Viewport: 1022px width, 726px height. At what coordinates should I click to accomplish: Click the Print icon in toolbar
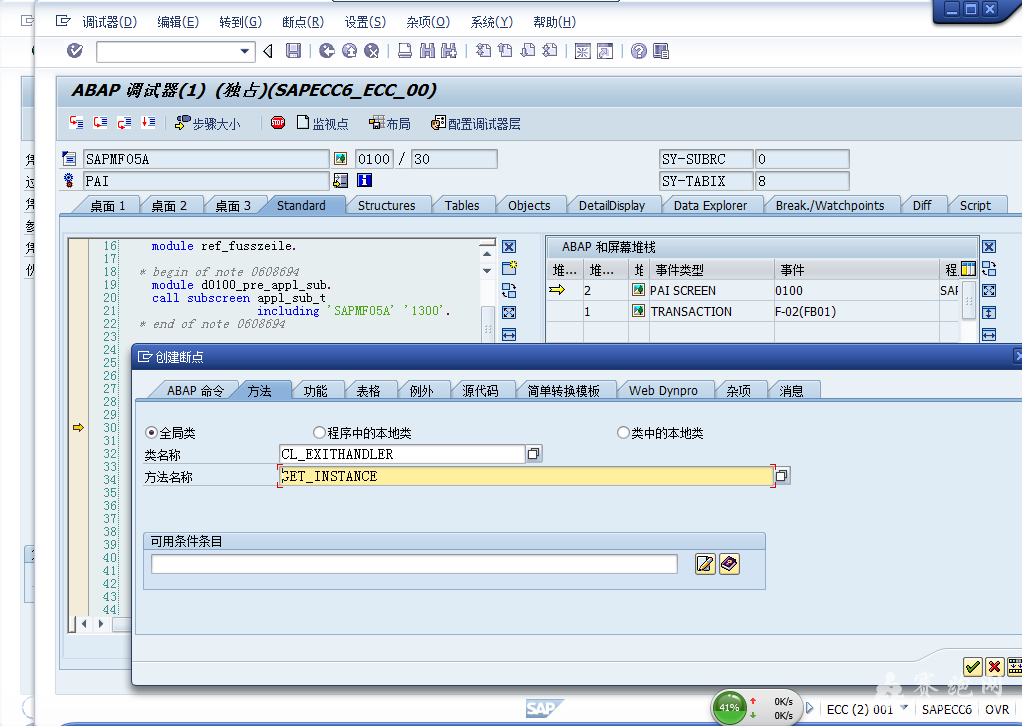point(405,51)
